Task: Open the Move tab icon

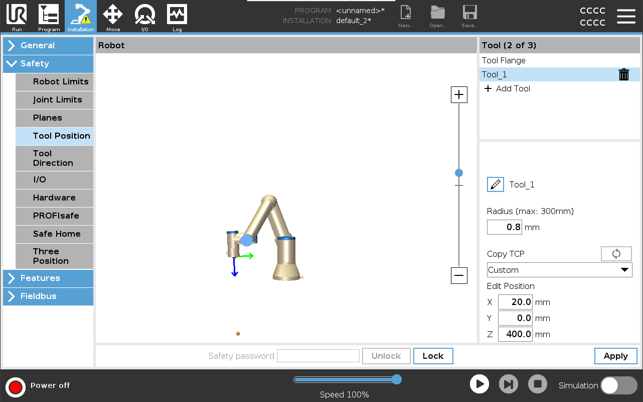Action: tap(113, 16)
